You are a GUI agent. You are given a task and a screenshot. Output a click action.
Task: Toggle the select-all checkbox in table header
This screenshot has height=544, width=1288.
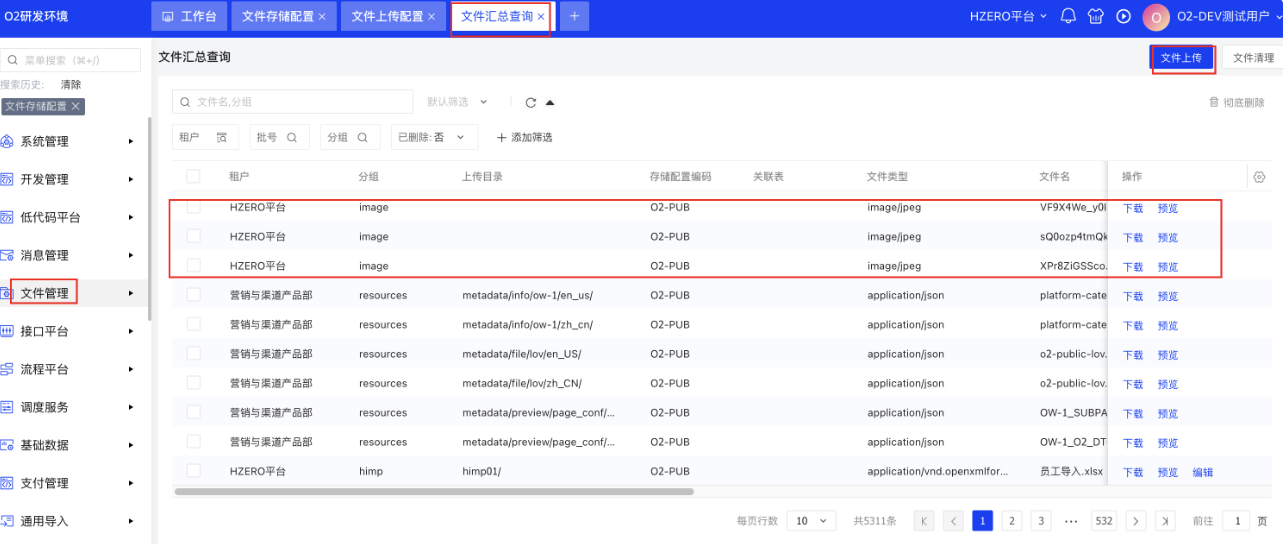[193, 177]
